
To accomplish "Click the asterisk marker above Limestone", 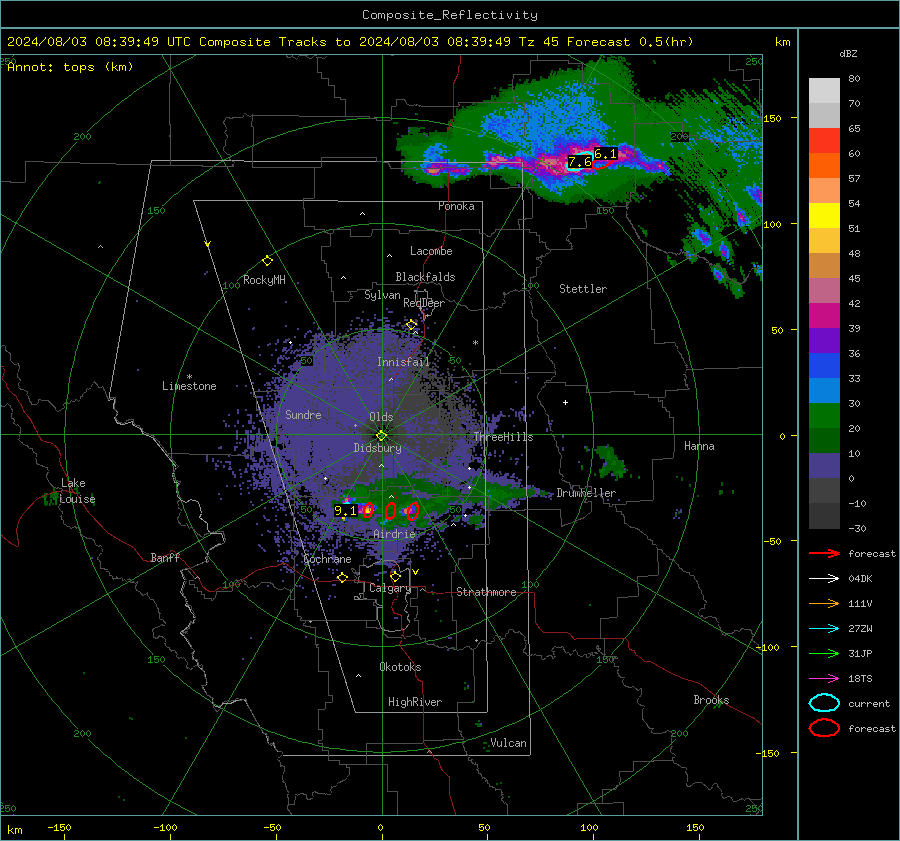I will [189, 377].
